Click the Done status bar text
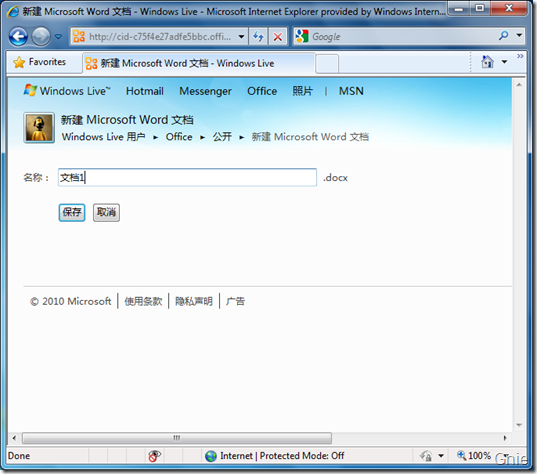The height and width of the screenshot is (474, 537). 19,456
